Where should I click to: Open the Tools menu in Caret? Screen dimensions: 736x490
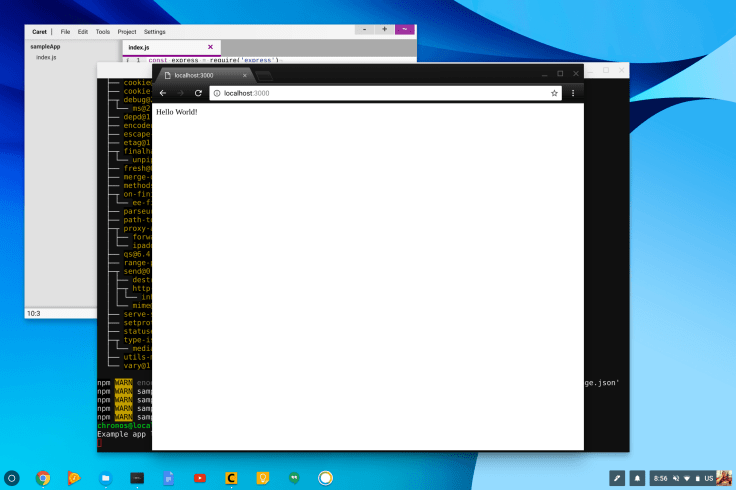tap(103, 32)
